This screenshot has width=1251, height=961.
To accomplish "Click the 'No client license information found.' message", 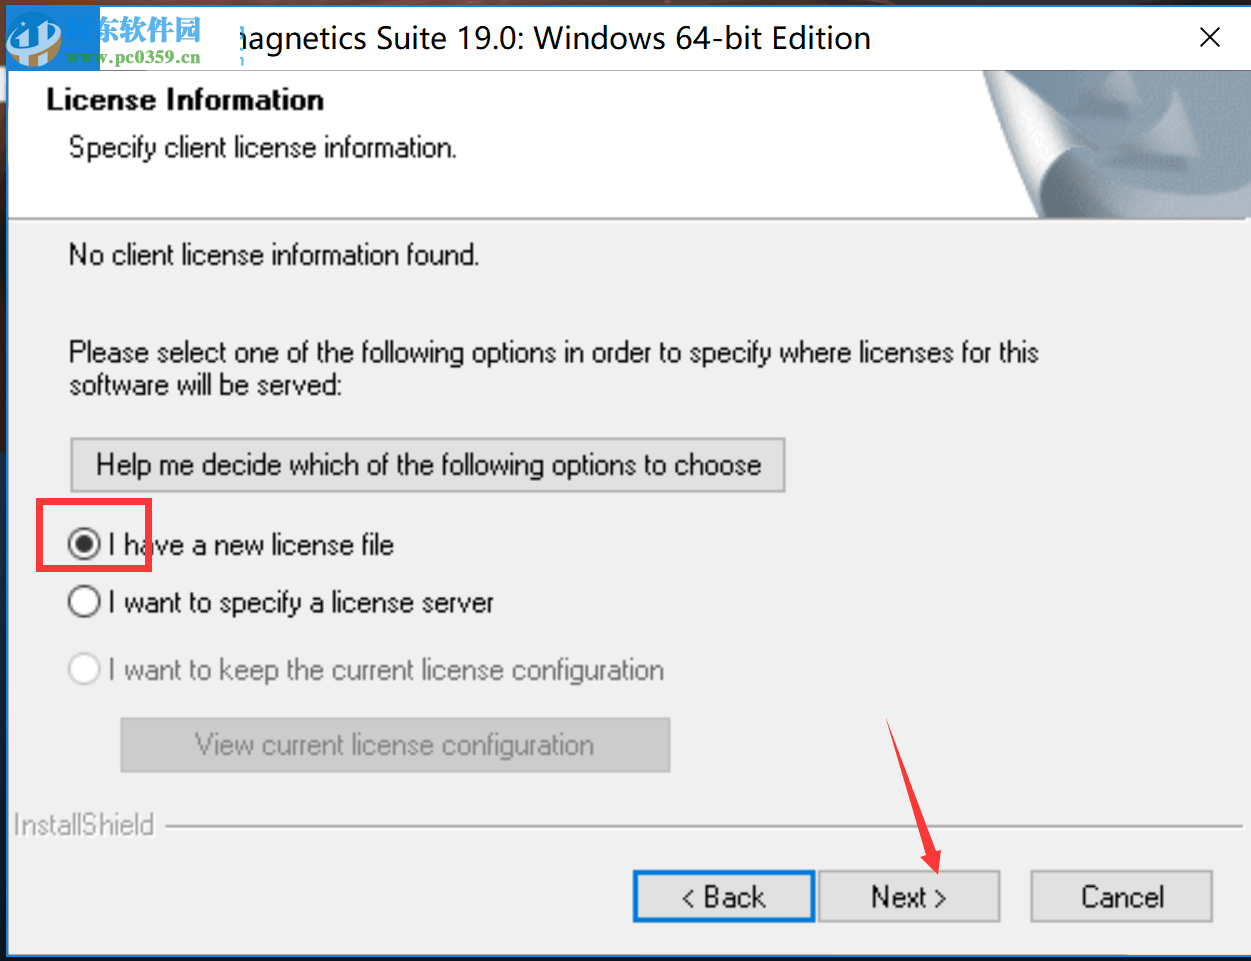I will (273, 255).
